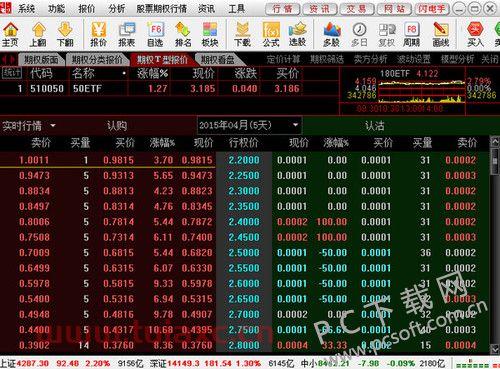
Task: Open the 系统 menu
Action: point(26,8)
